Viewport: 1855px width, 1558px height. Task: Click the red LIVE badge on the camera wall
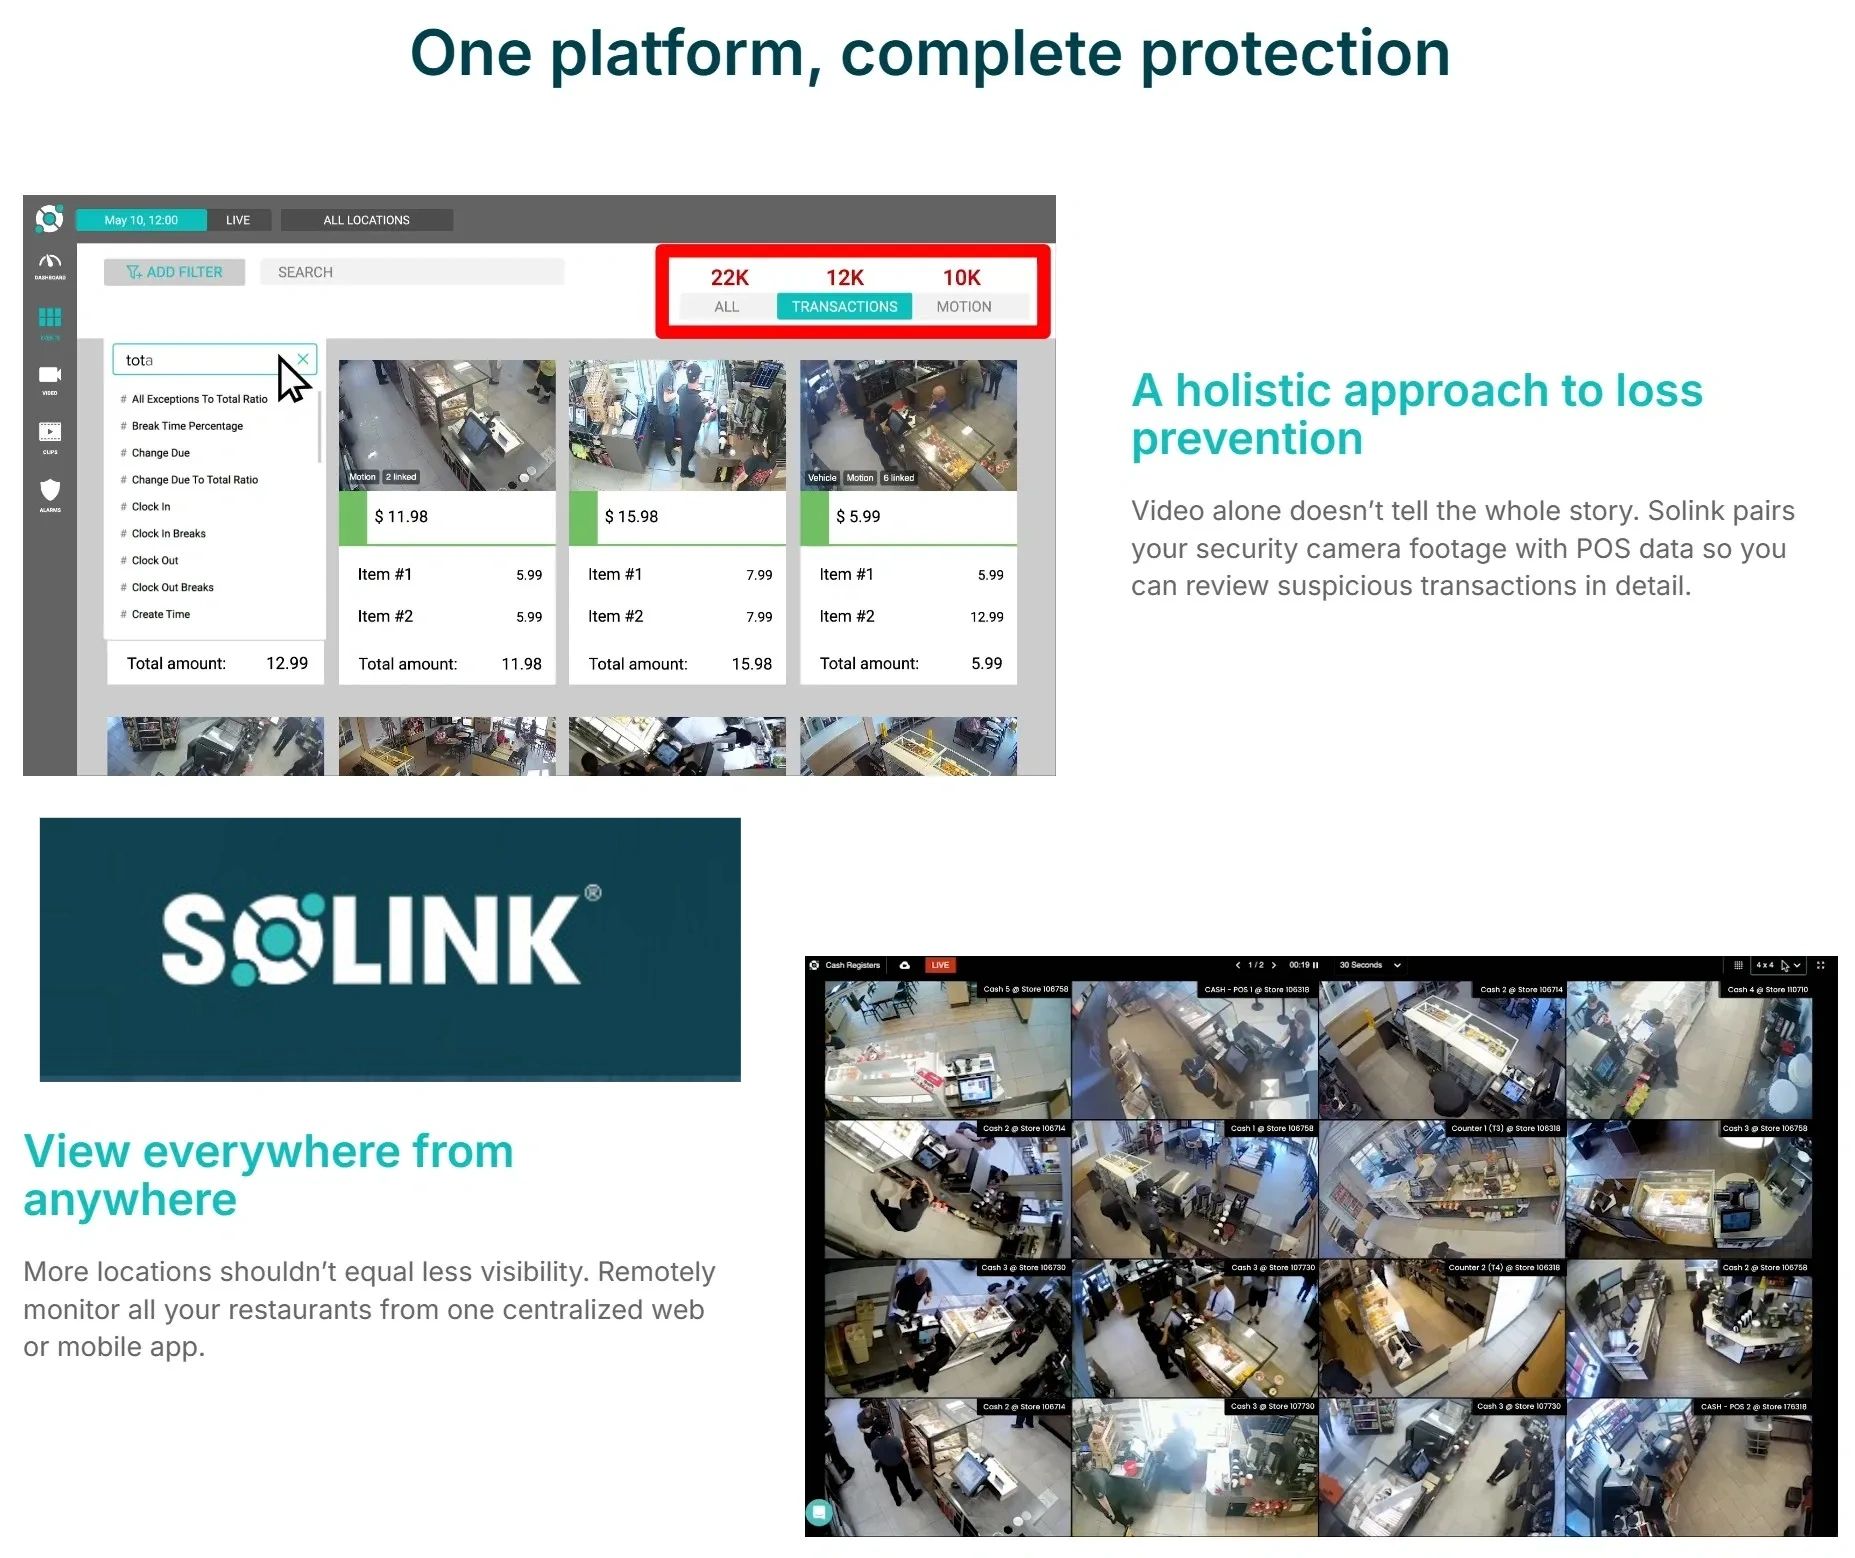click(x=940, y=965)
